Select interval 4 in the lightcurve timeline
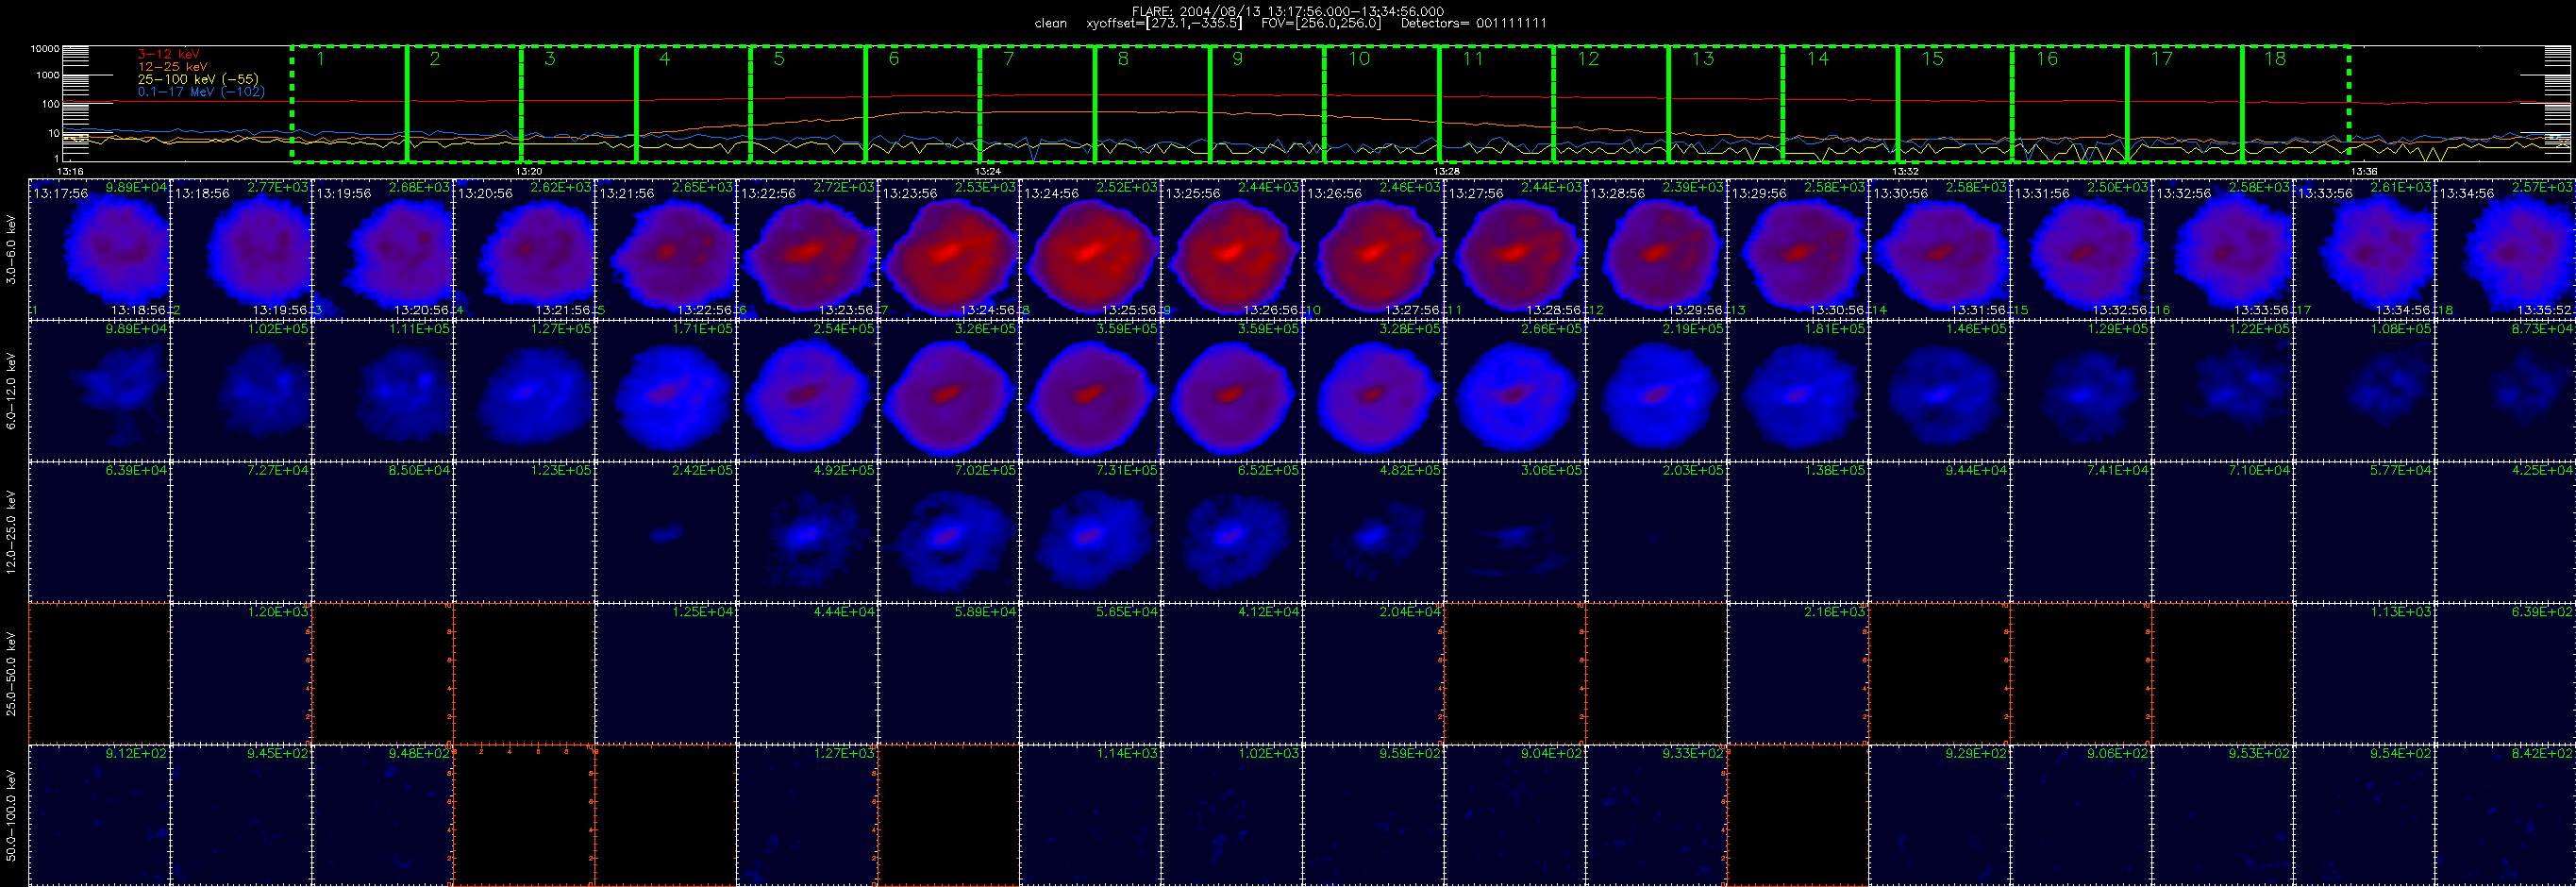This screenshot has width=2576, height=887. 693,103
